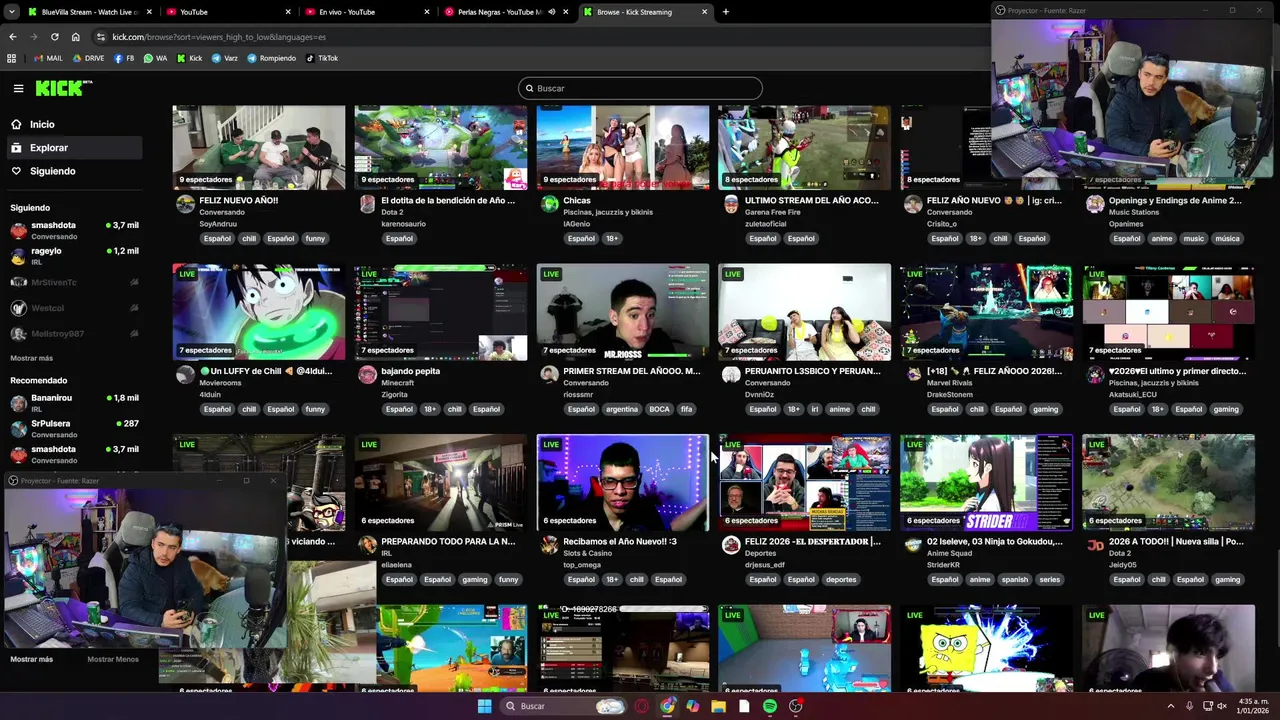Open the bajando pepita Minecraft stream thumbnail

[x=440, y=312]
